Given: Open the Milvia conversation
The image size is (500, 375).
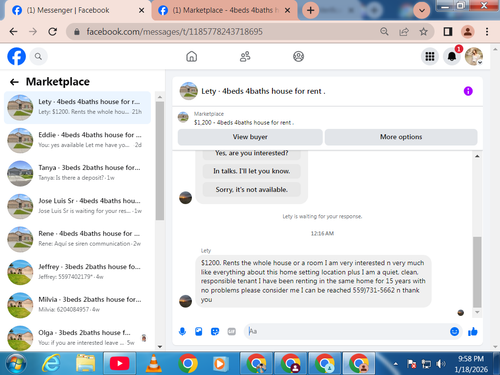Looking at the screenshot, I should [77, 305].
